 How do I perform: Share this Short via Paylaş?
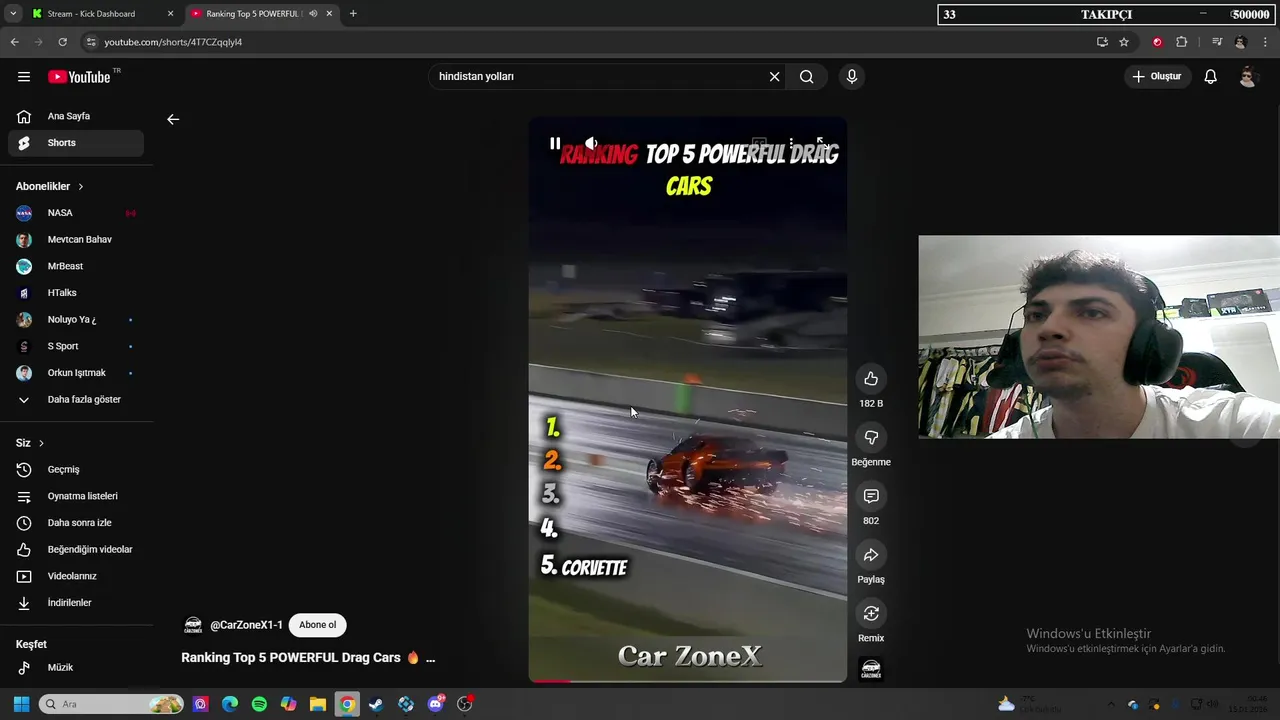coord(871,555)
